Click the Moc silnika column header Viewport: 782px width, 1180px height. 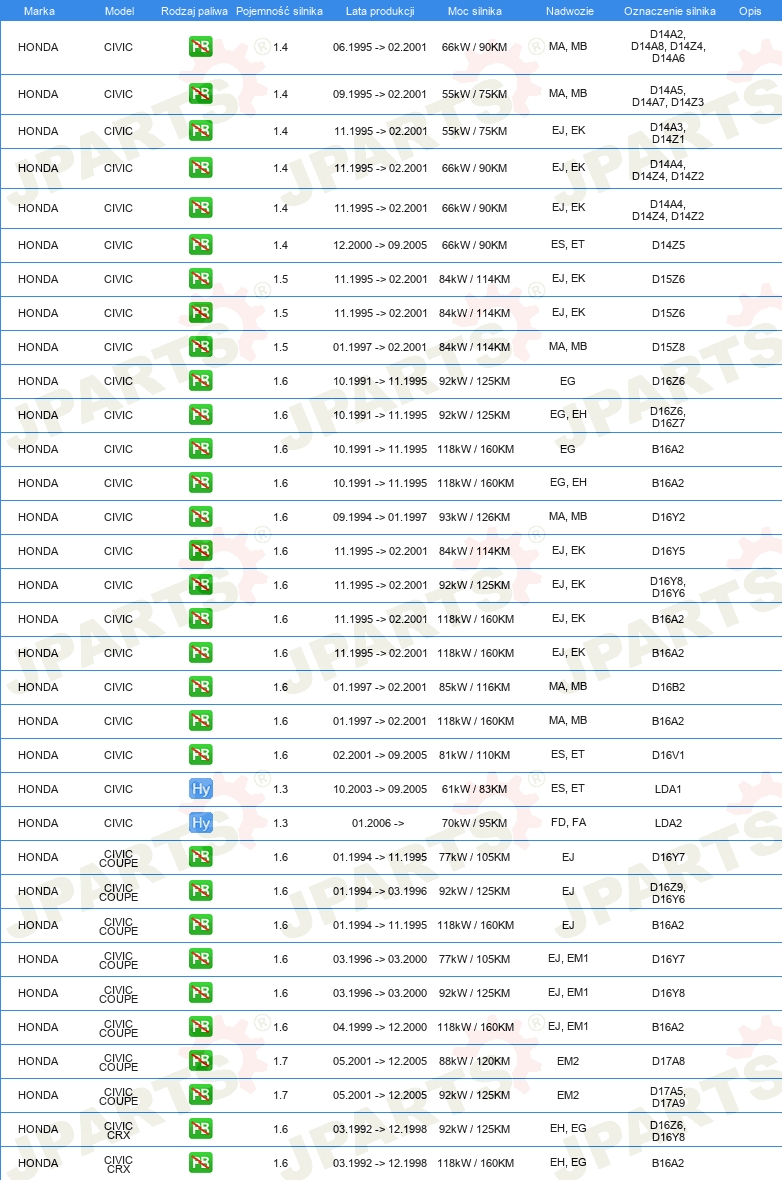(x=475, y=11)
